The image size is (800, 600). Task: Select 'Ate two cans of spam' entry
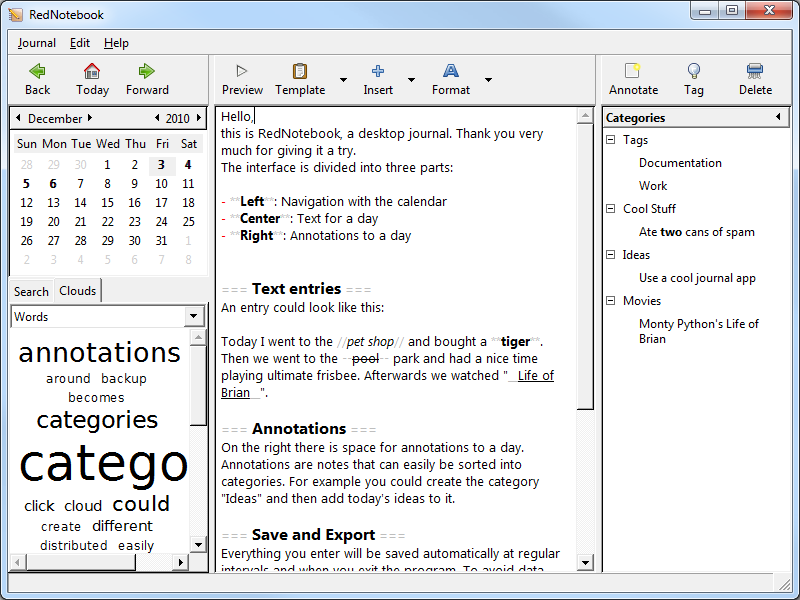[x=696, y=232]
